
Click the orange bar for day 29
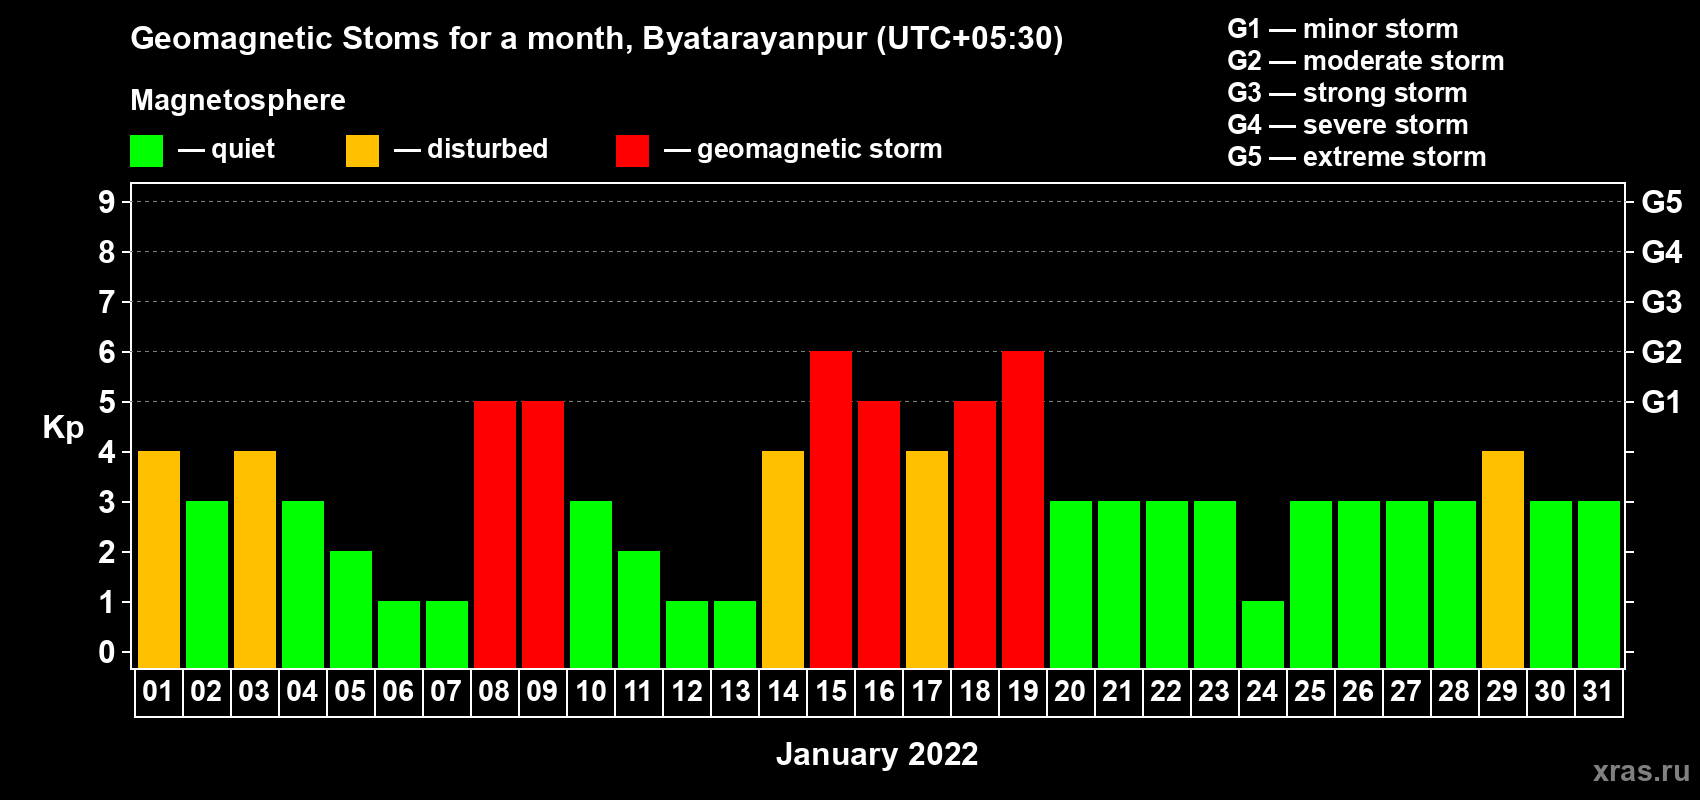click(1503, 560)
